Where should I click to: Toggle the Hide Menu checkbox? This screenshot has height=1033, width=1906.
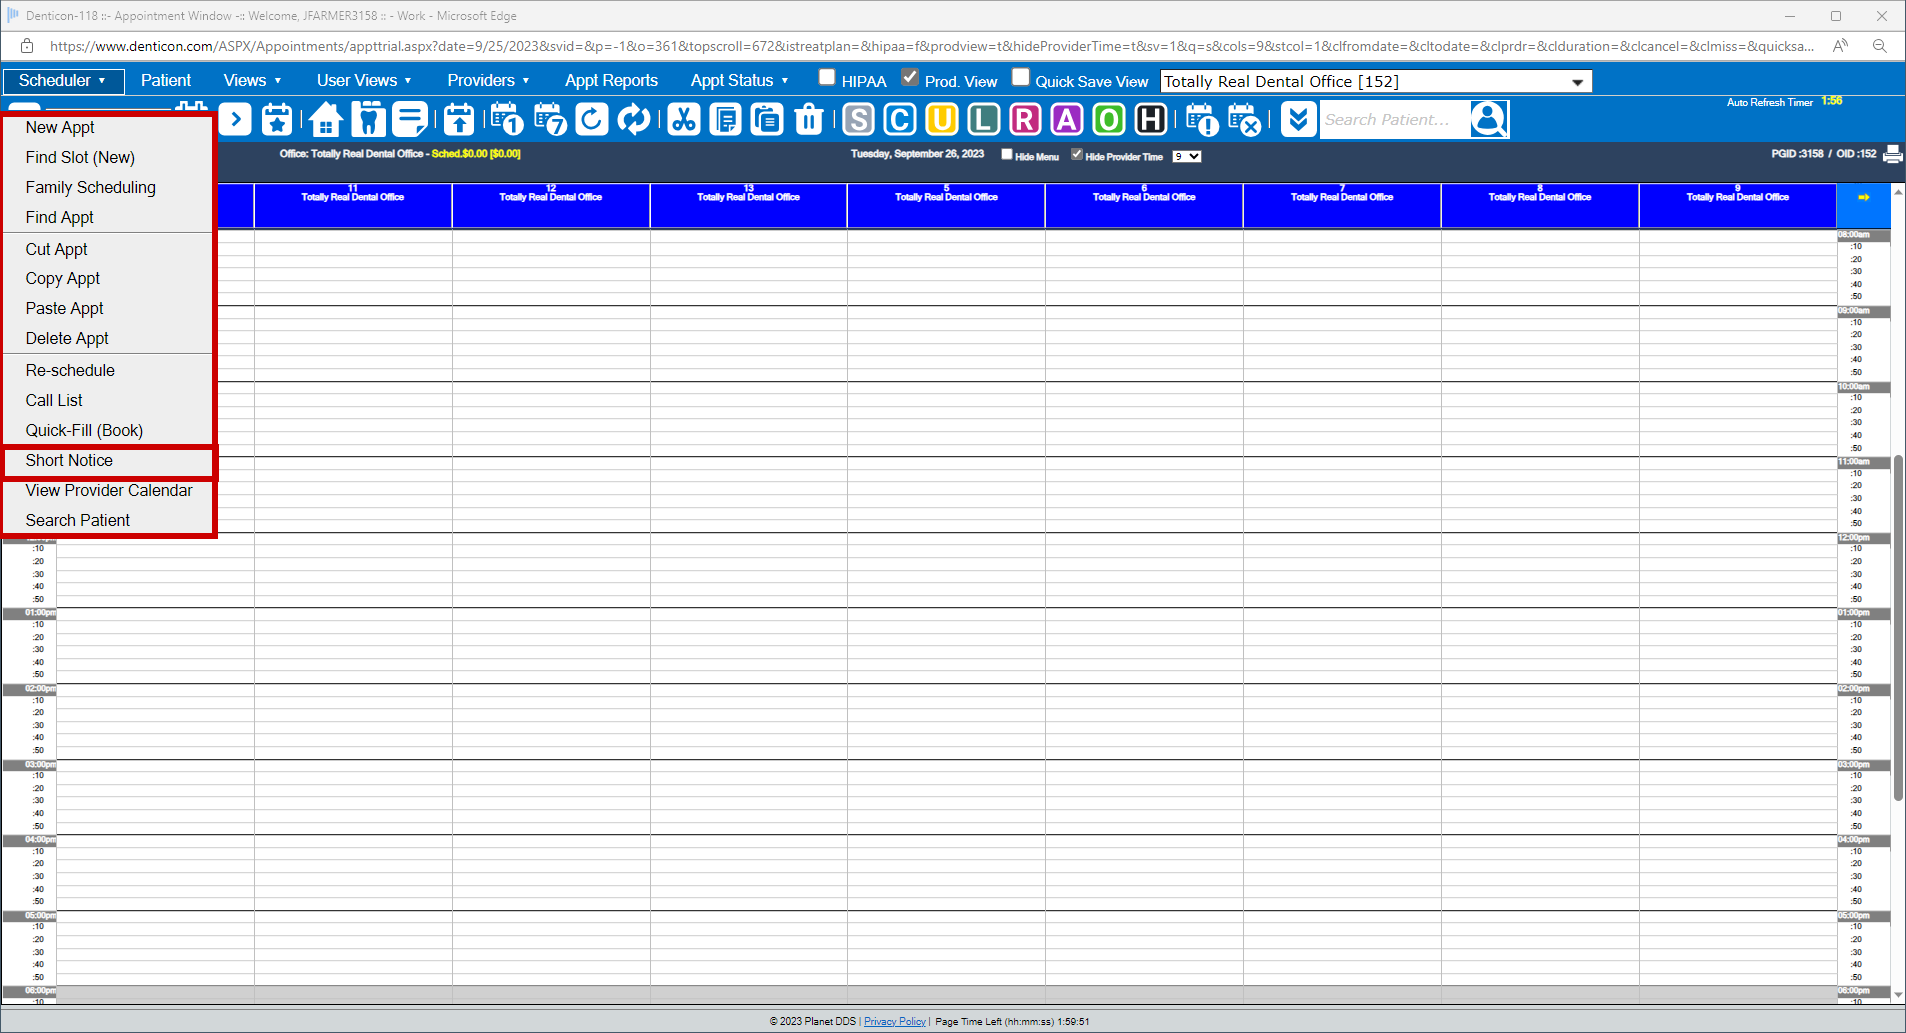[1007, 155]
